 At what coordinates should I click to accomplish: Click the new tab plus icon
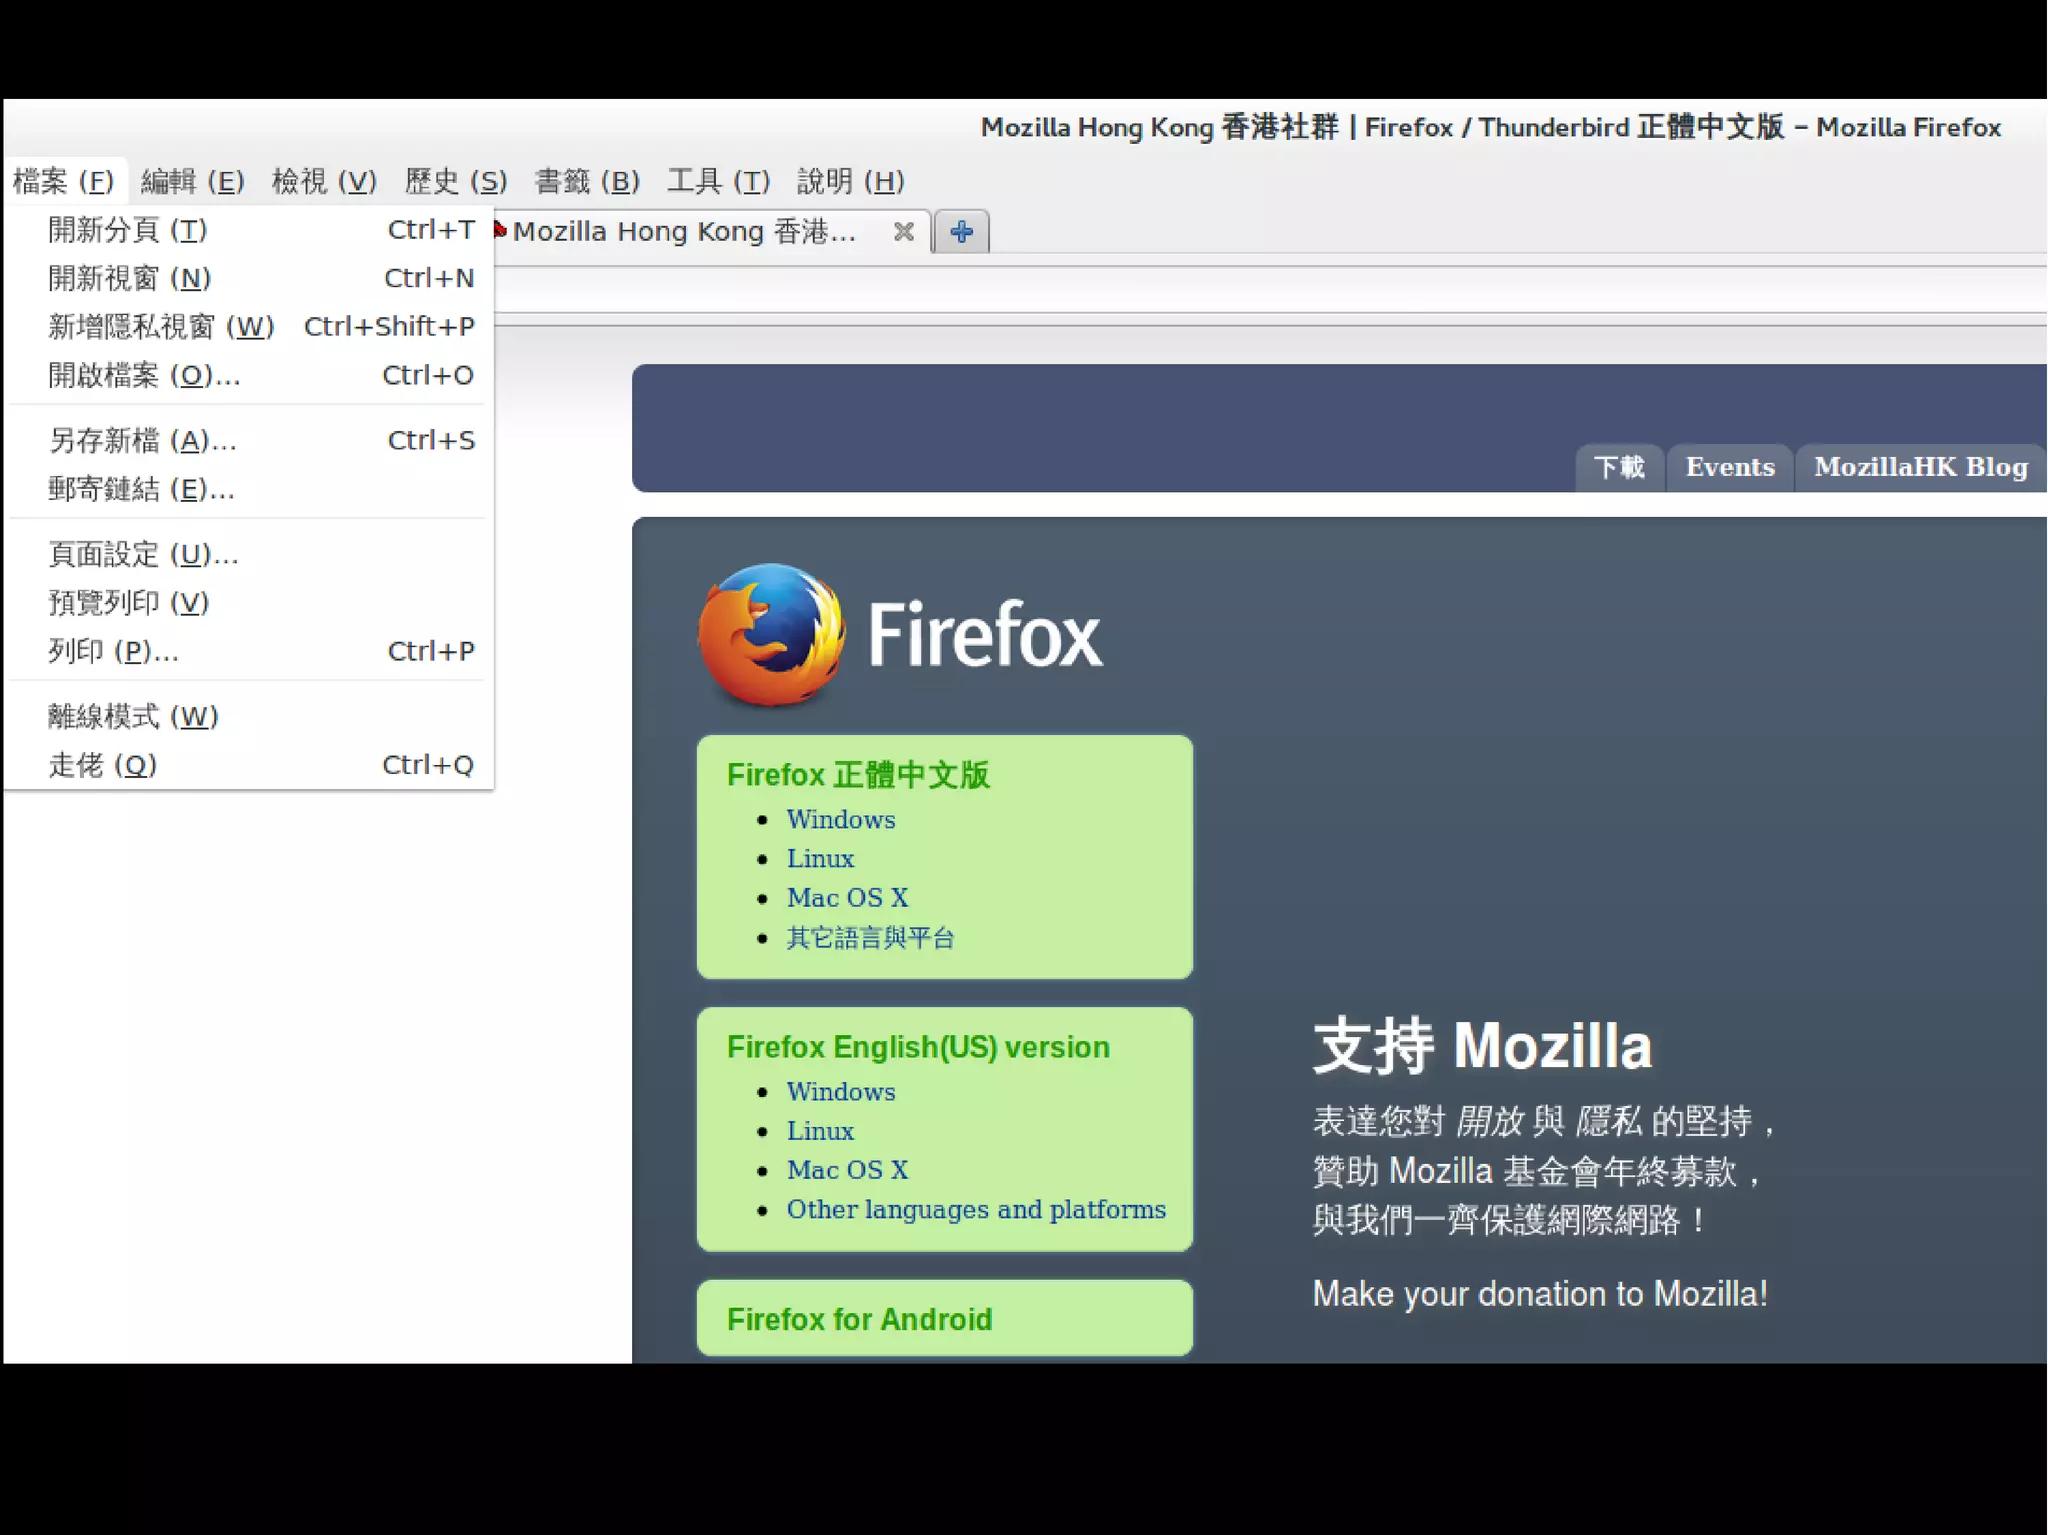(x=961, y=231)
